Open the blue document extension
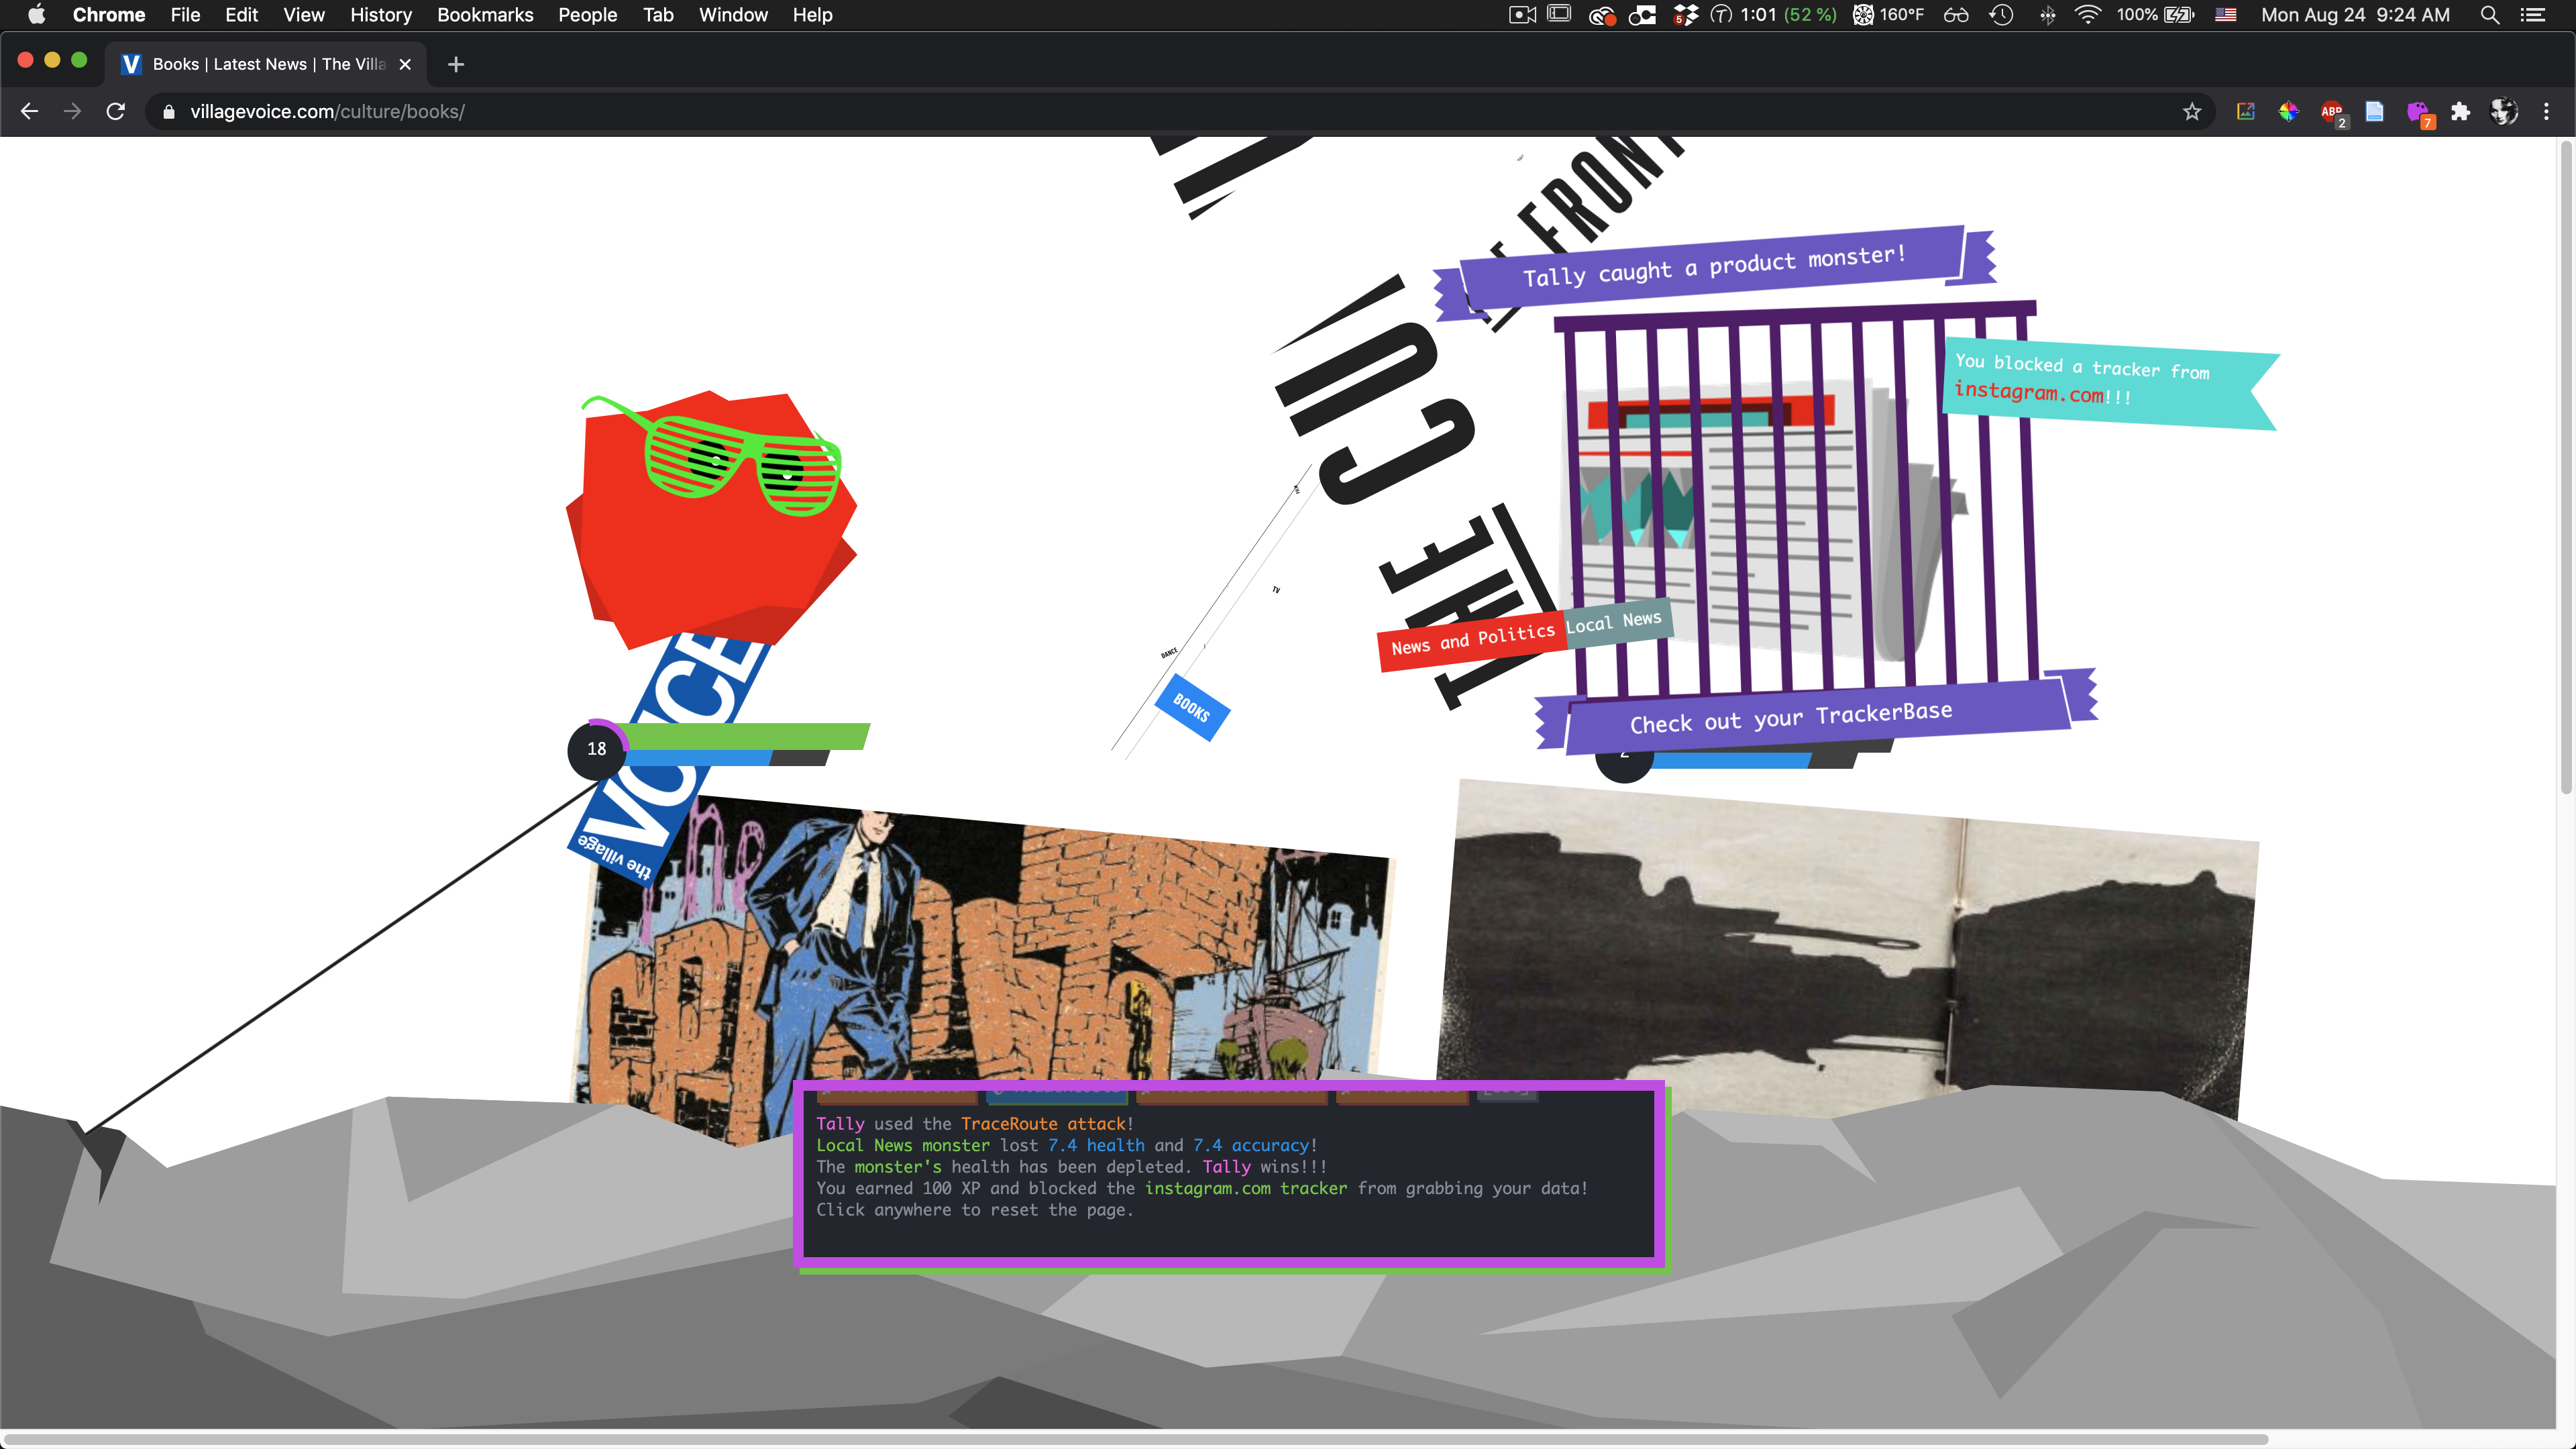2576x1449 pixels. (x=2374, y=111)
